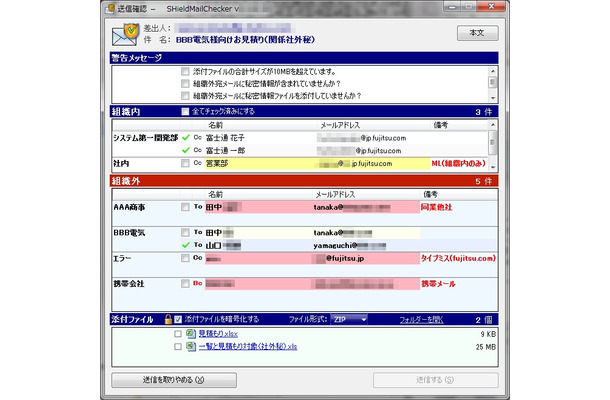Click the green checkmark for 山口 recipient
The width and height of the screenshot is (610, 400).
[186, 245]
